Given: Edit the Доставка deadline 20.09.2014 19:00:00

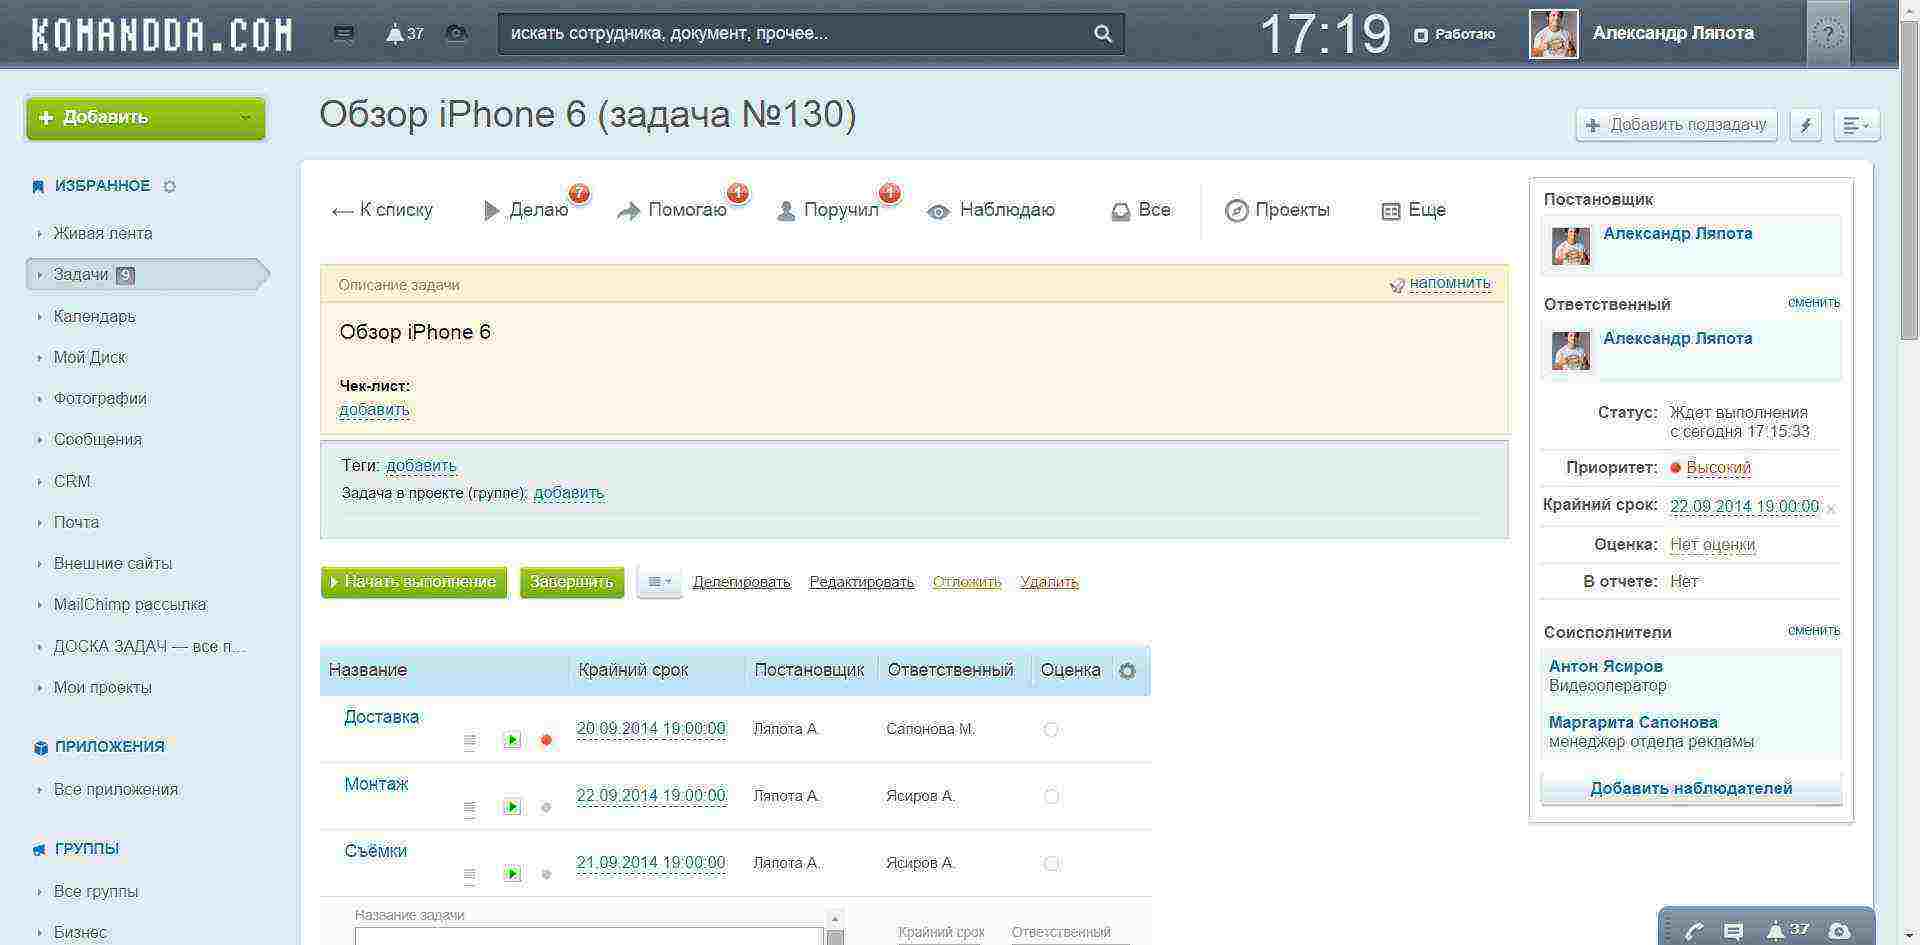Looking at the screenshot, I should coord(651,729).
